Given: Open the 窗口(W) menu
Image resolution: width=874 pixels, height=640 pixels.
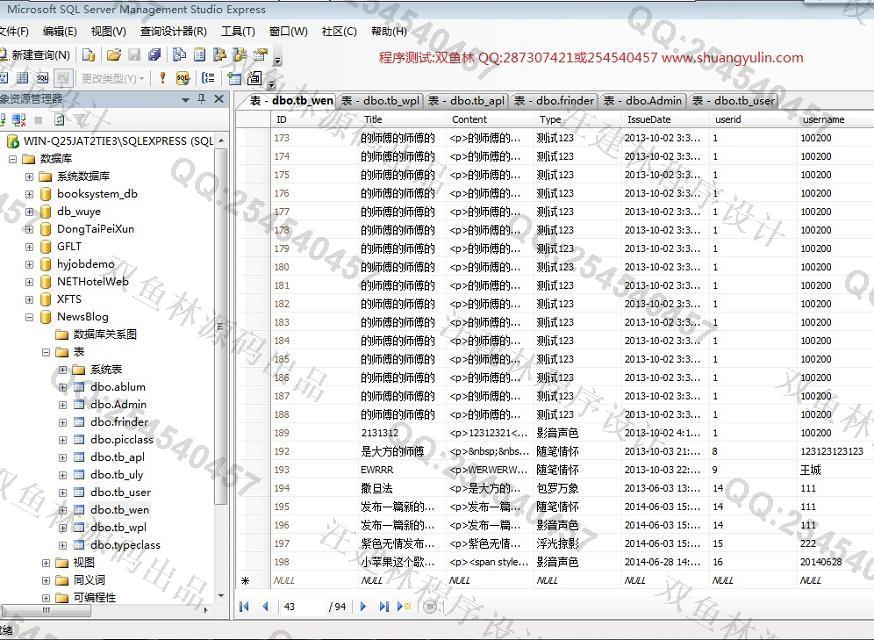Looking at the screenshot, I should coord(288,31).
